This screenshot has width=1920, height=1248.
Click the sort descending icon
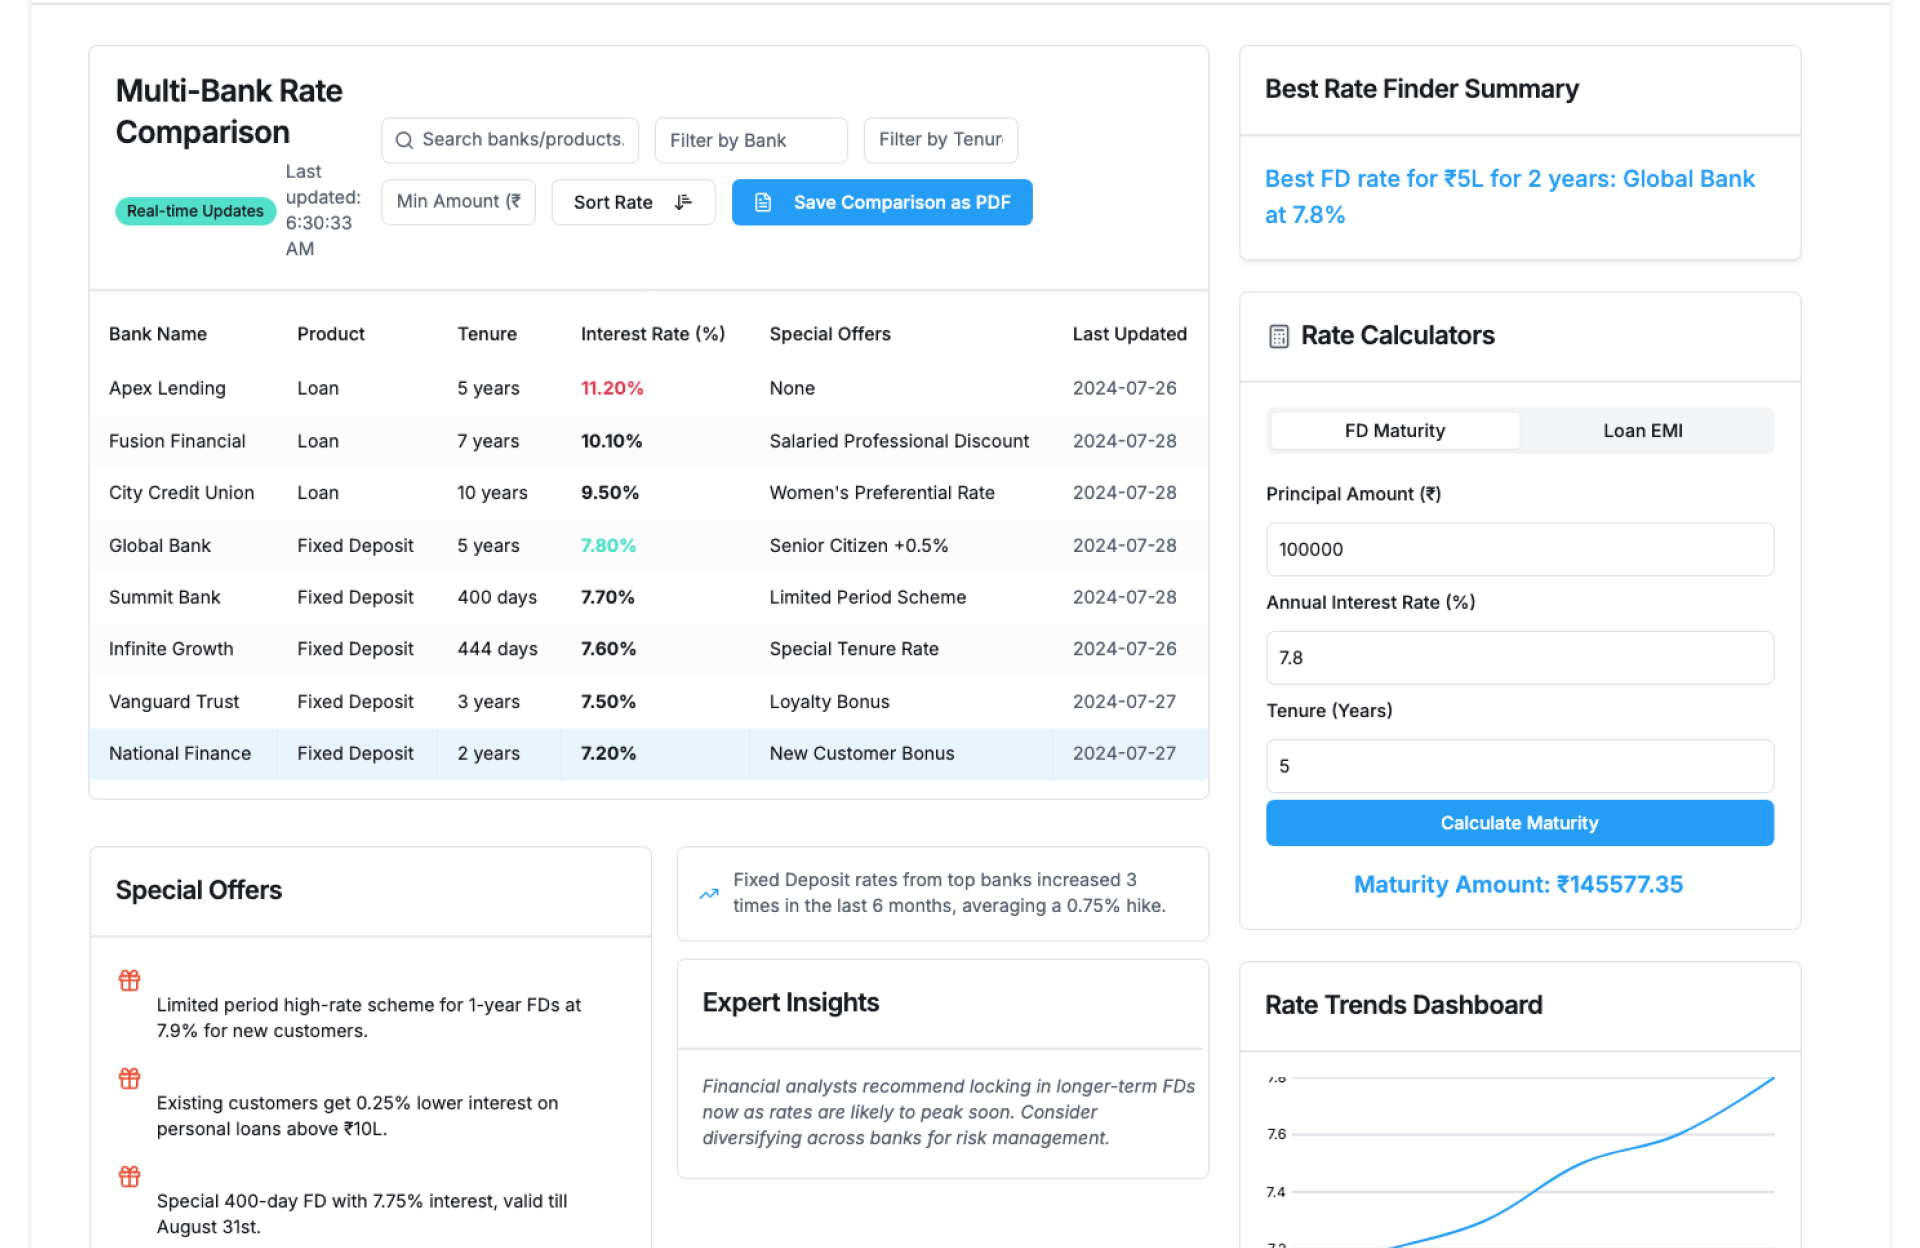point(683,202)
